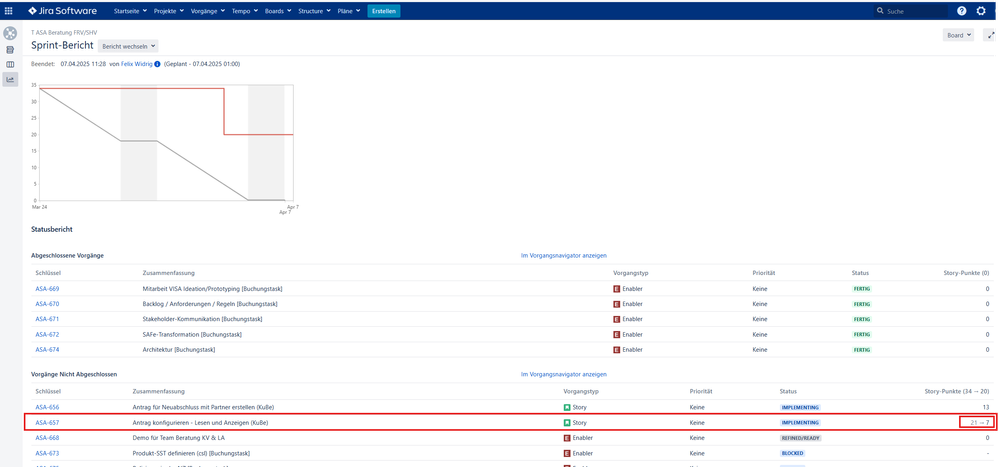Expand the Structure menu

click(x=315, y=11)
